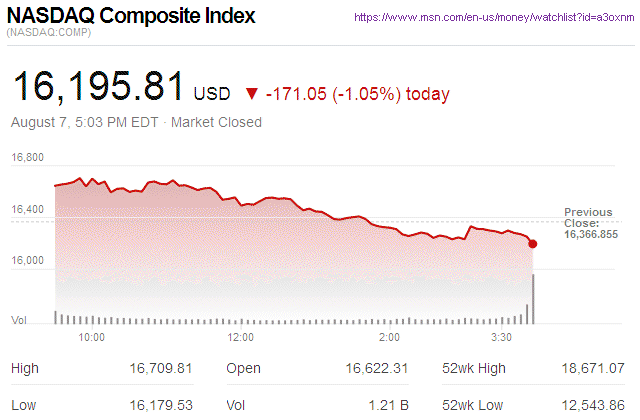
Task: Click the 10:00 time axis label
Action: (x=92, y=337)
